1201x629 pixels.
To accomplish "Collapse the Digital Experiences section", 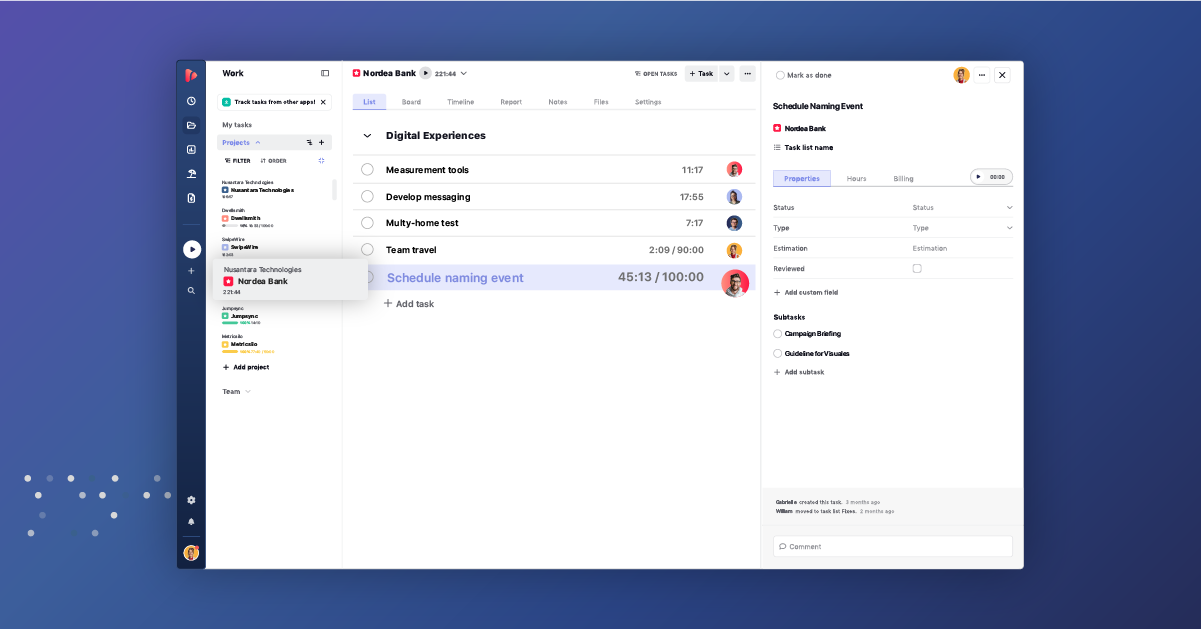I will (x=367, y=135).
